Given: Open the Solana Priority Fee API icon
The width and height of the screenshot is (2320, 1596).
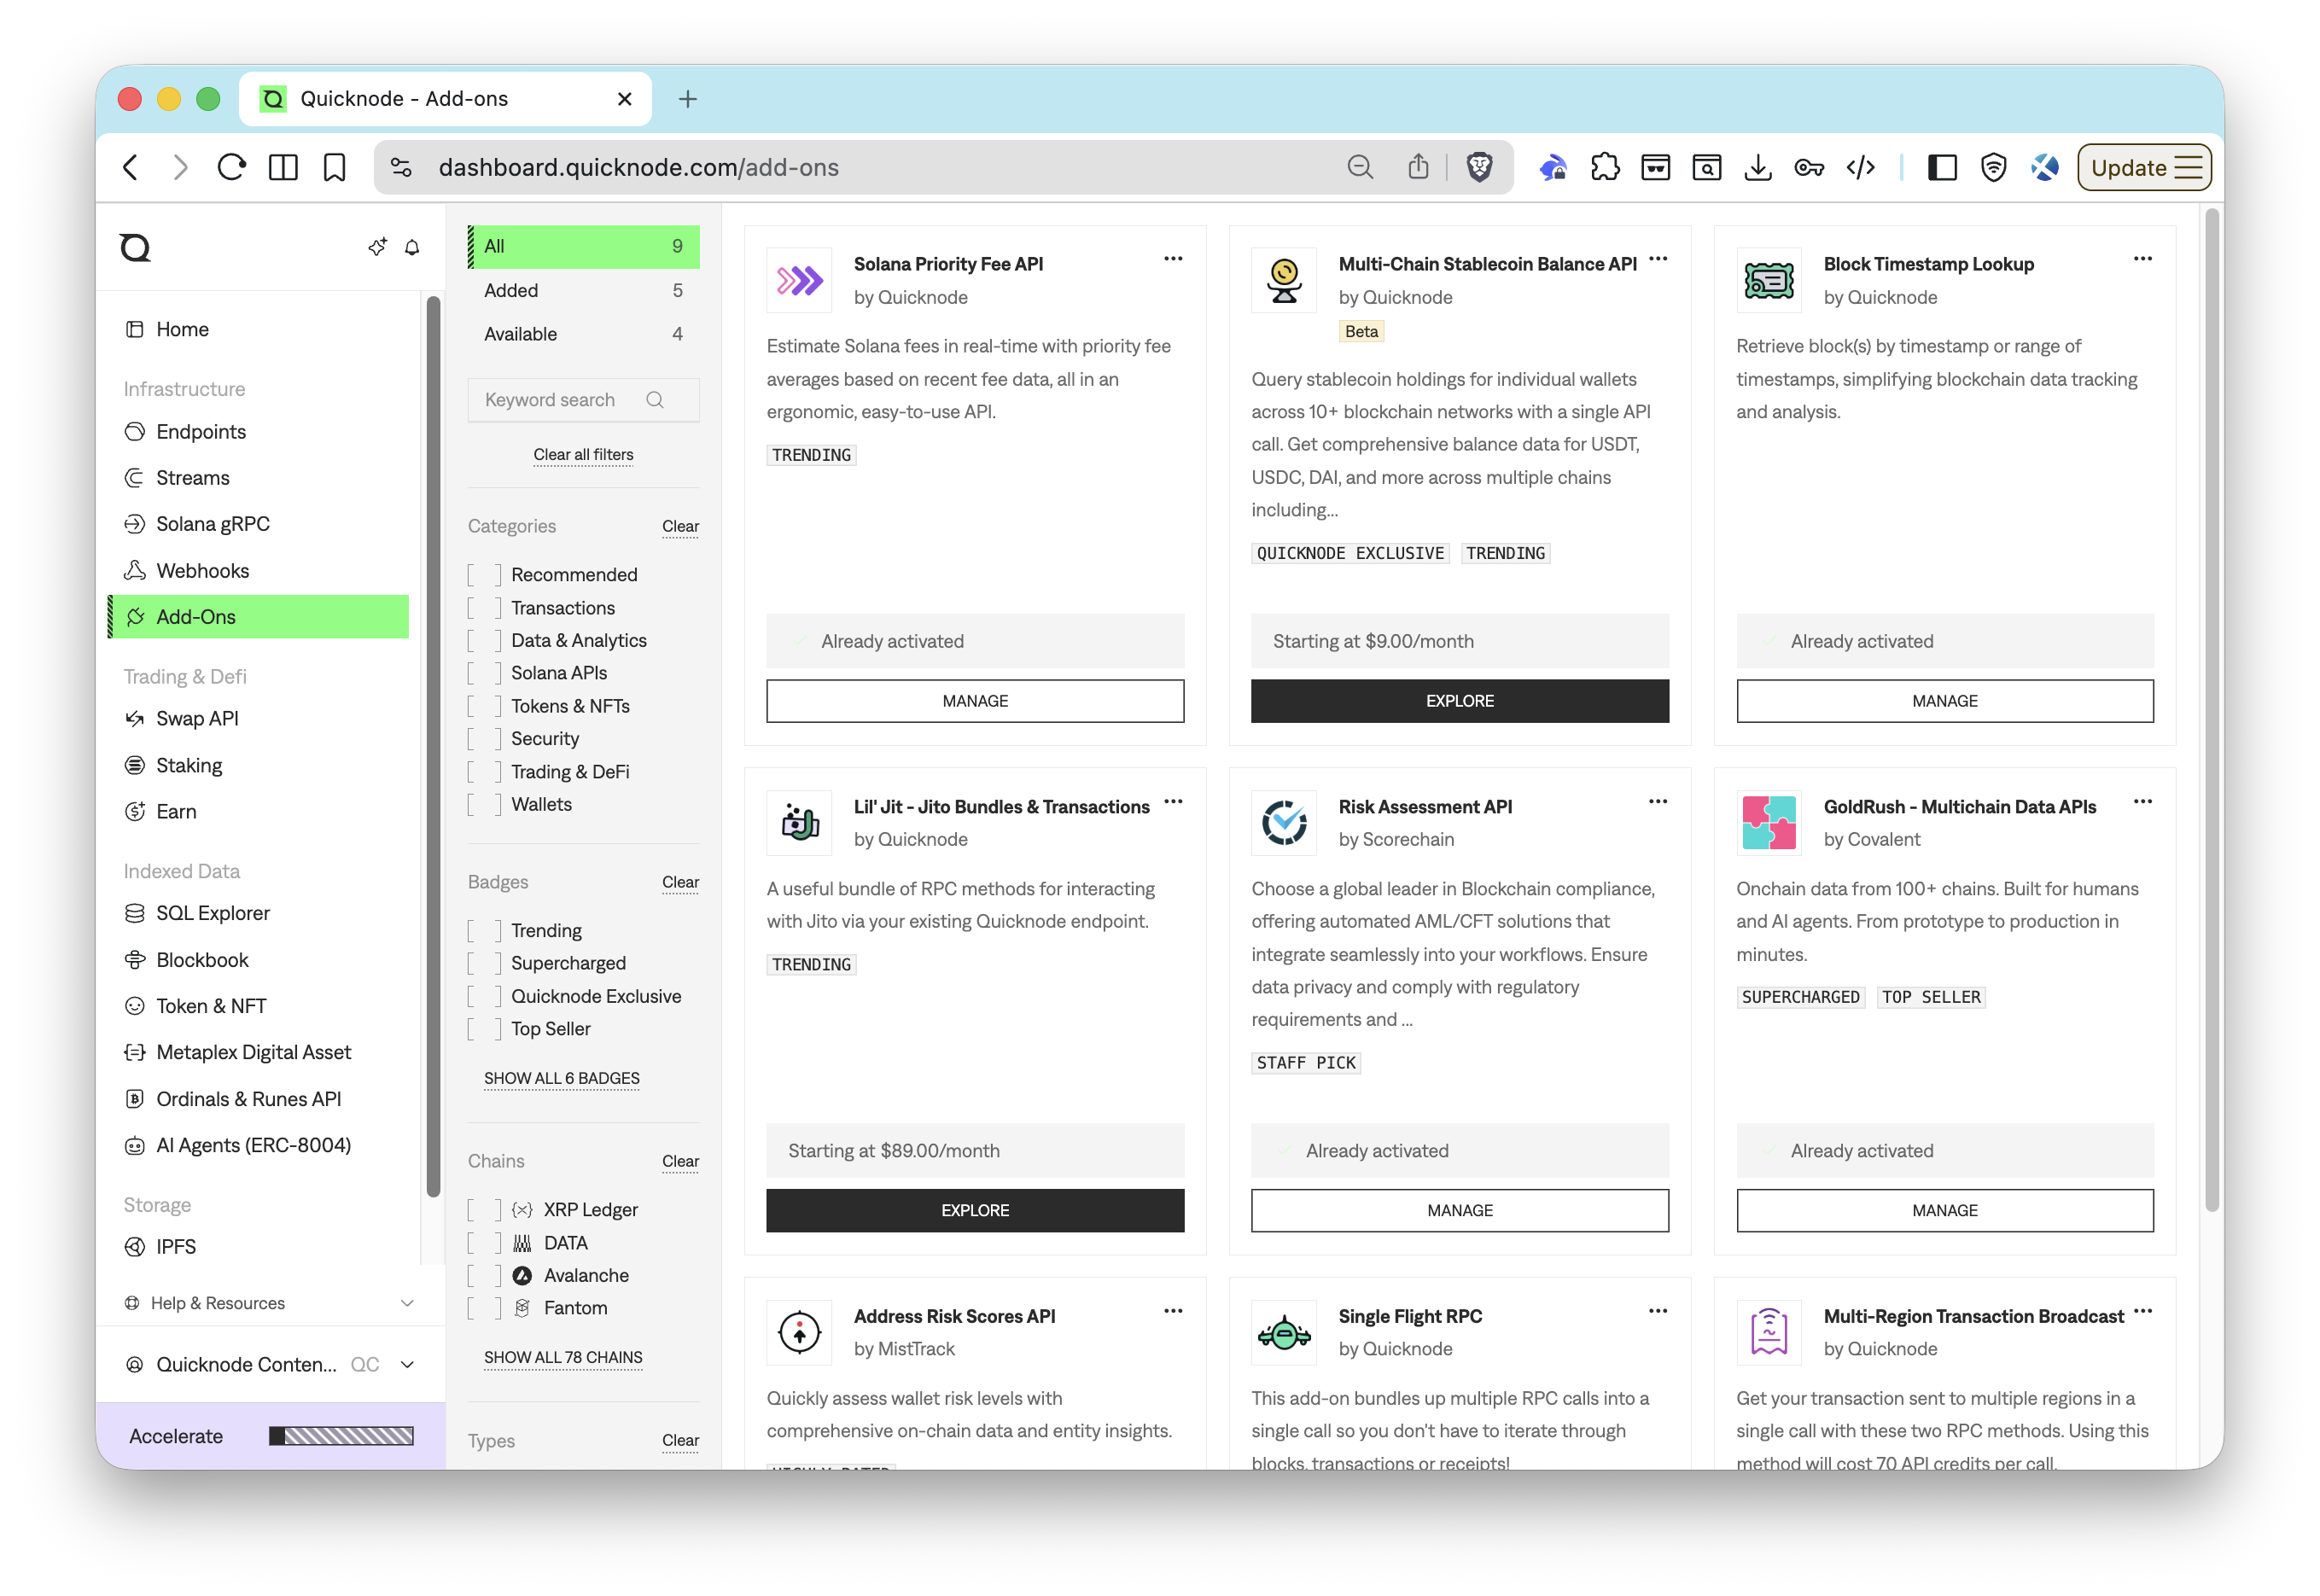Looking at the screenshot, I should [799, 281].
